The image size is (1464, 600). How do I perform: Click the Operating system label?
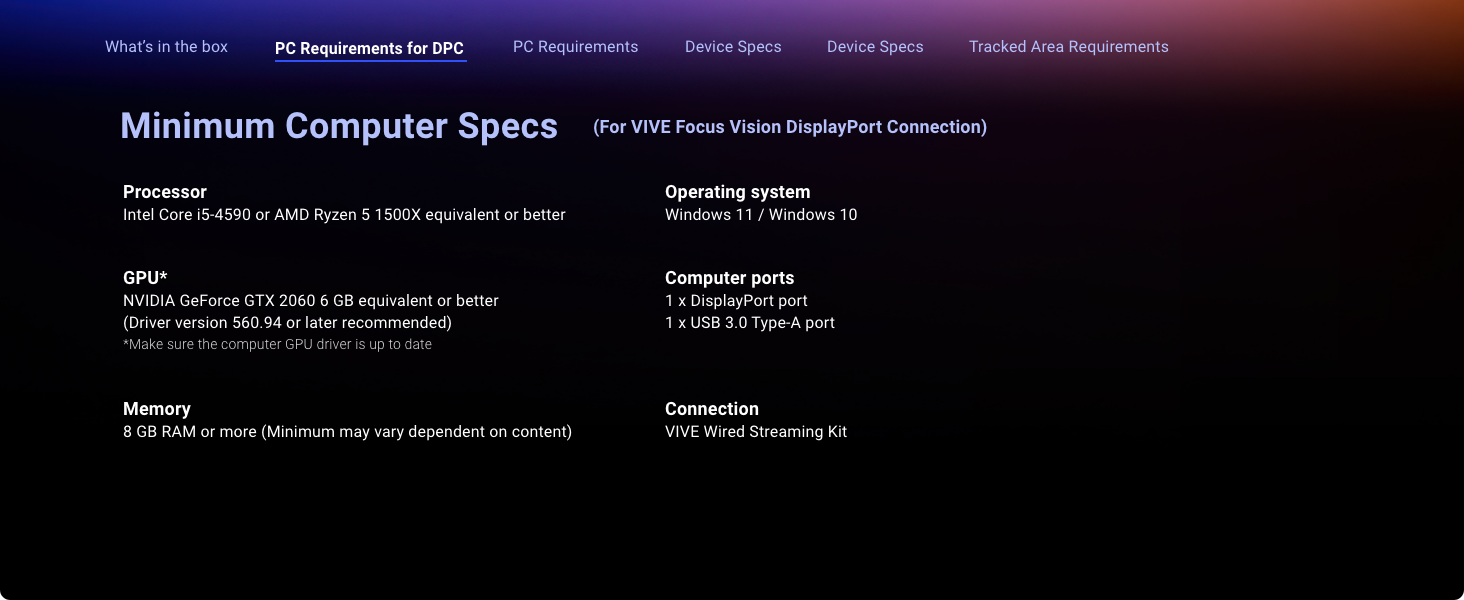coord(737,192)
